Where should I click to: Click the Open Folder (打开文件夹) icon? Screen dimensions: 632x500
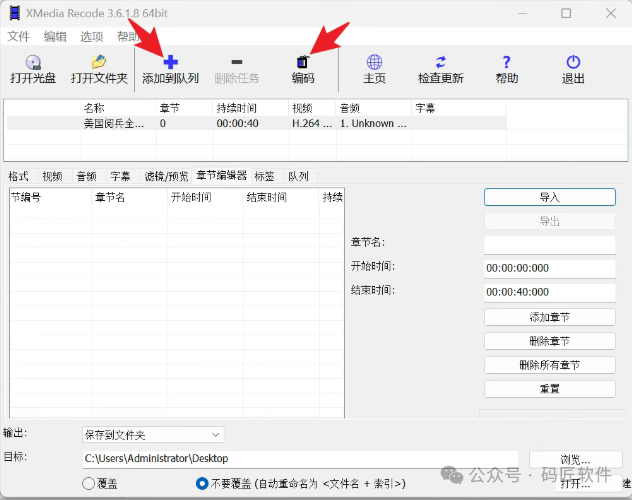coord(99,62)
